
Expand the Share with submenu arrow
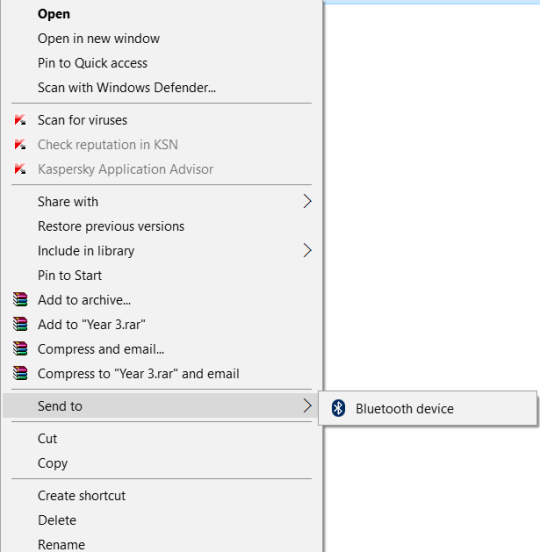click(307, 201)
